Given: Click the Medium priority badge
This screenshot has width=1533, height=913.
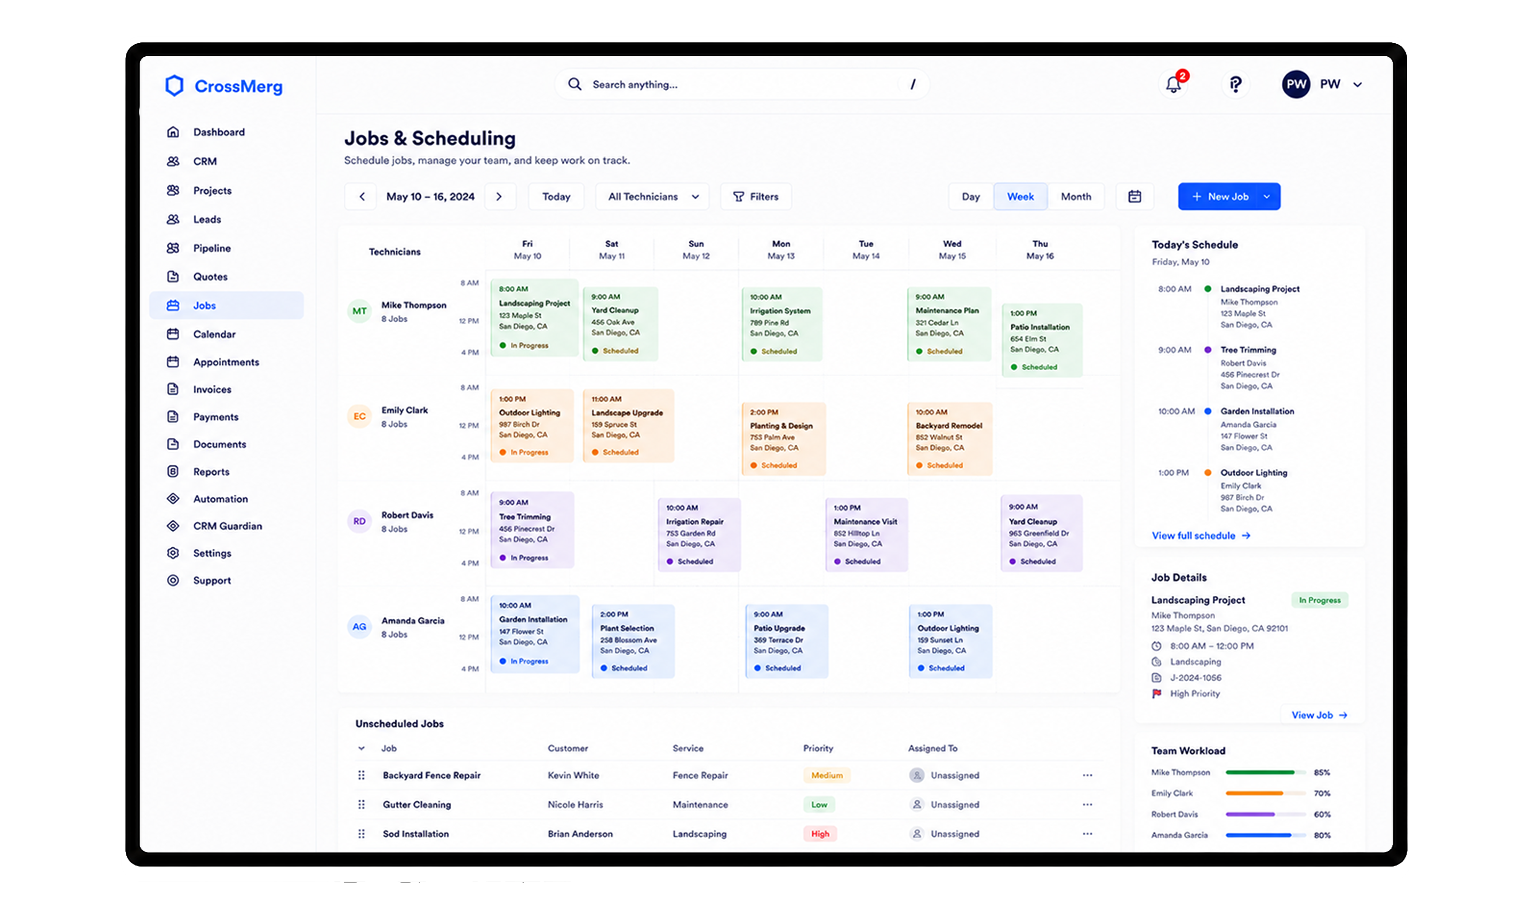Looking at the screenshot, I should tap(826, 775).
